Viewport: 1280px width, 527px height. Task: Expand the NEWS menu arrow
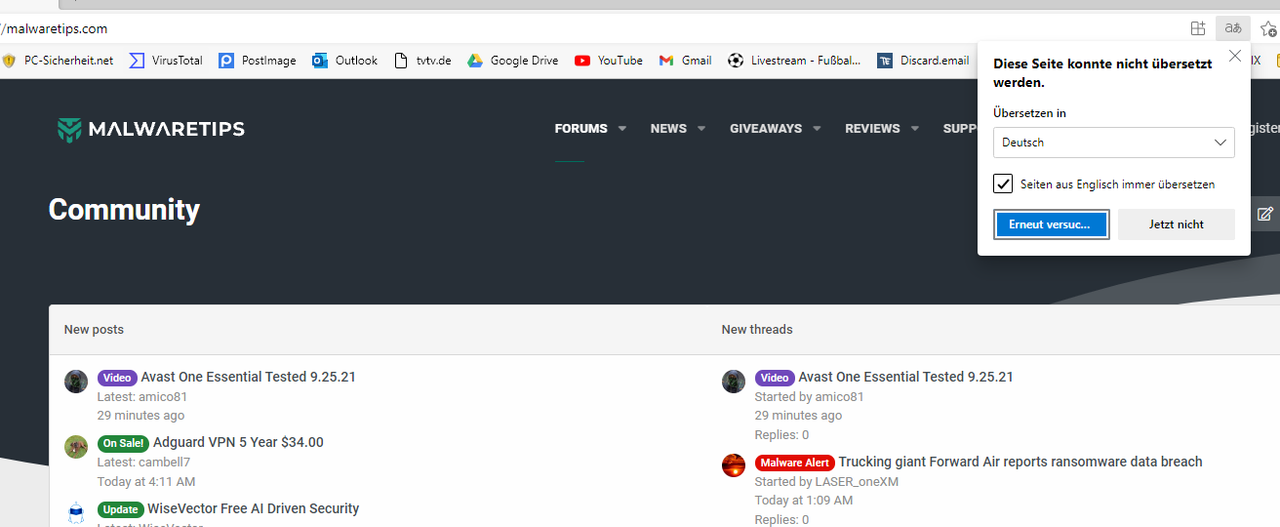(x=701, y=129)
